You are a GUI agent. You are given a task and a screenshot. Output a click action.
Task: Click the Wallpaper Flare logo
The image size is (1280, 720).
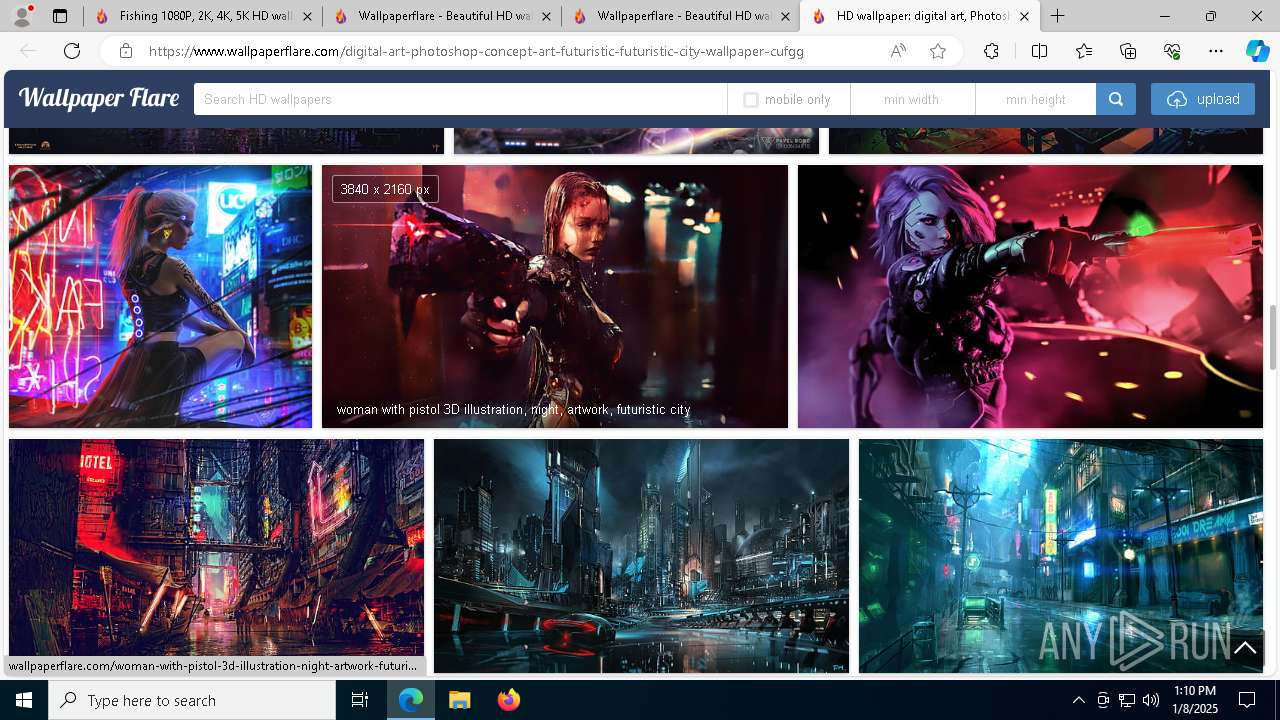point(99,98)
